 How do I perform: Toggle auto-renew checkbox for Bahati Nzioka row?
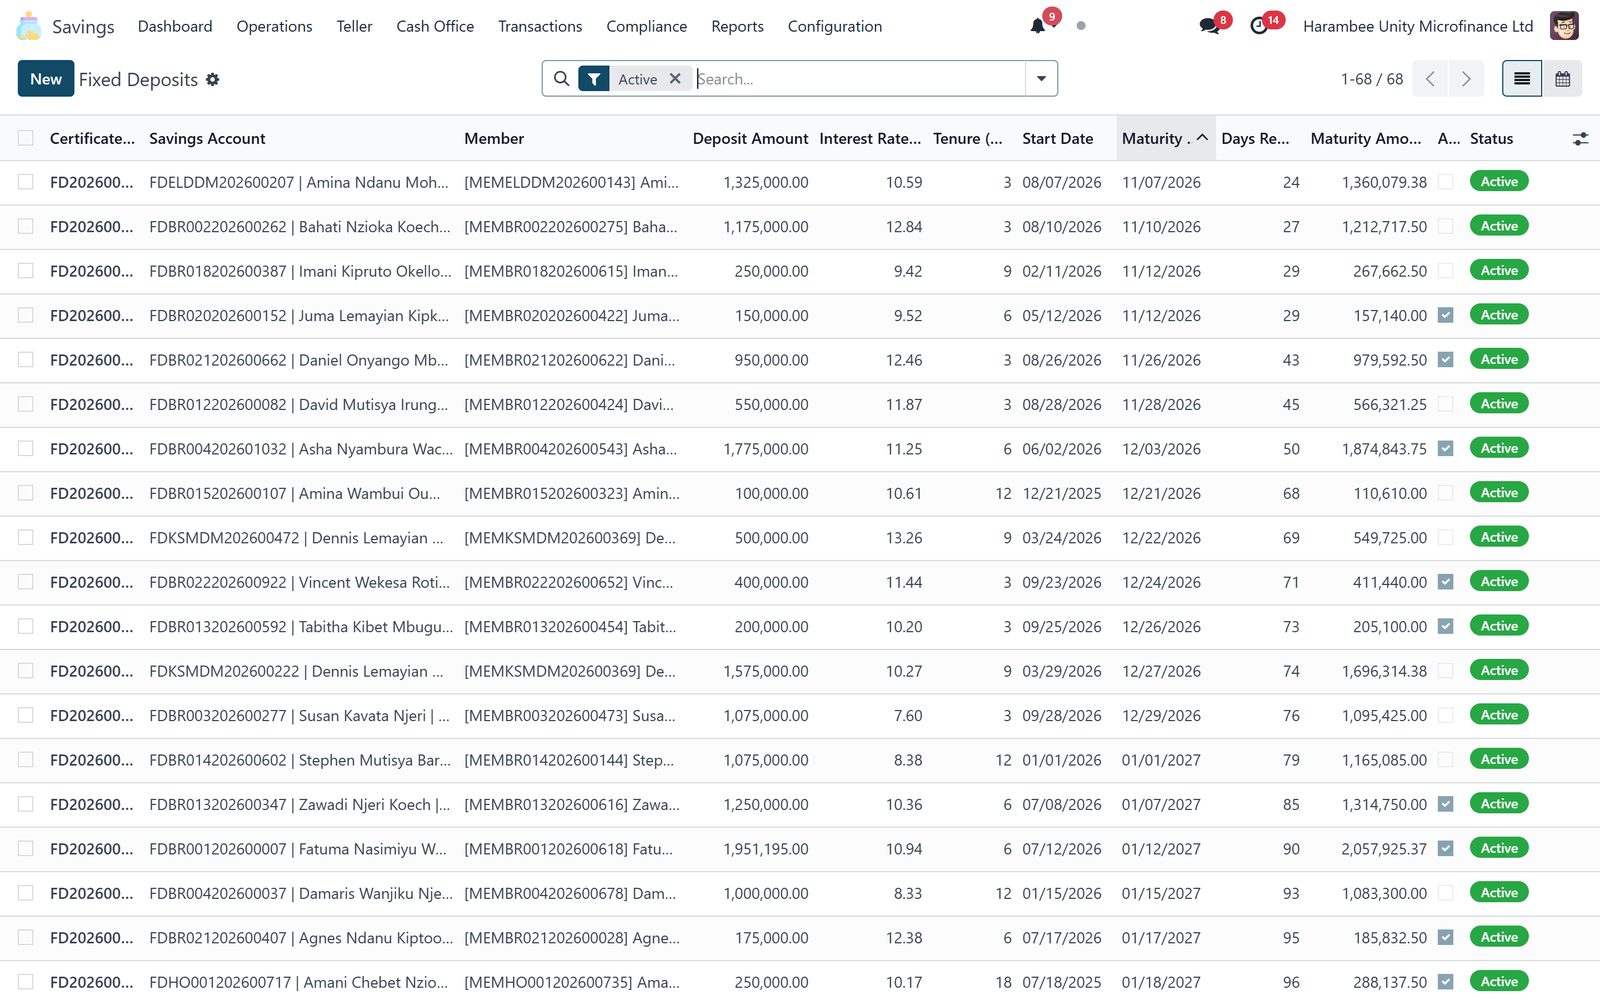coord(1445,227)
